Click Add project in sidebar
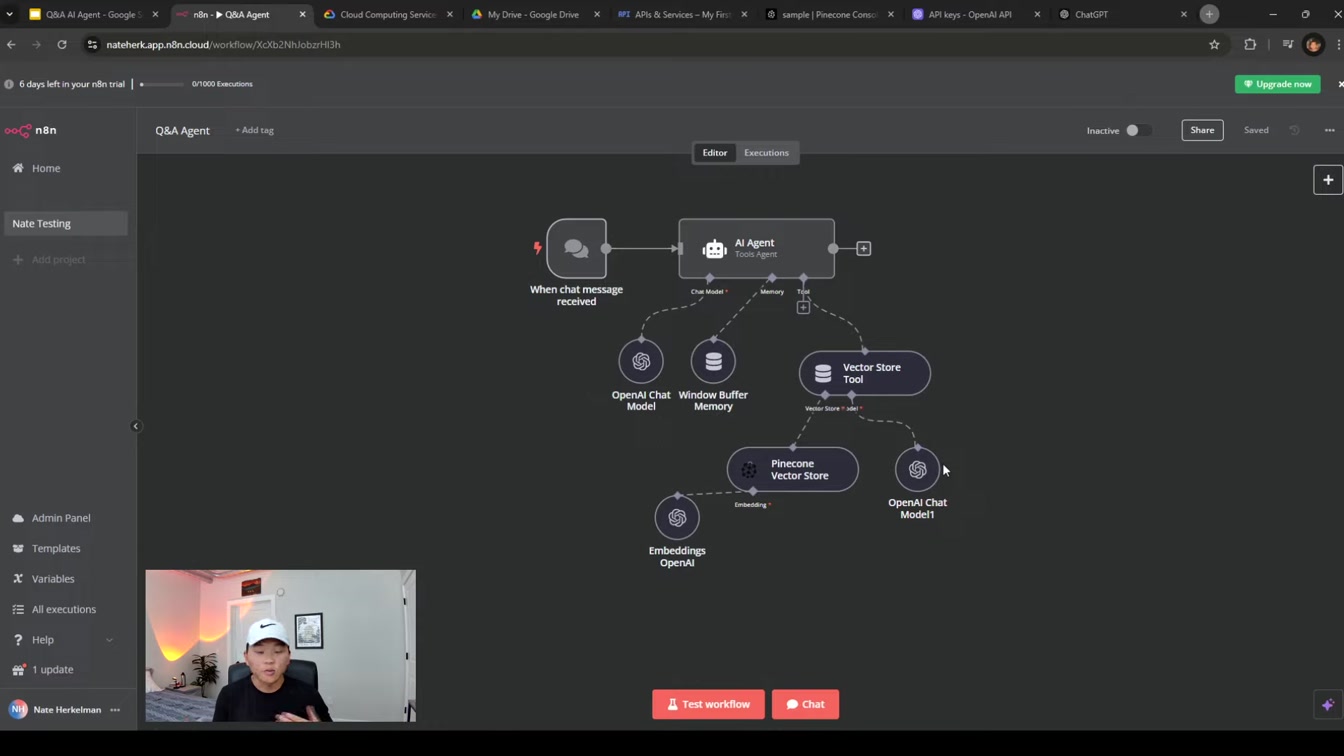Viewport: 1344px width, 756px height. [49, 259]
